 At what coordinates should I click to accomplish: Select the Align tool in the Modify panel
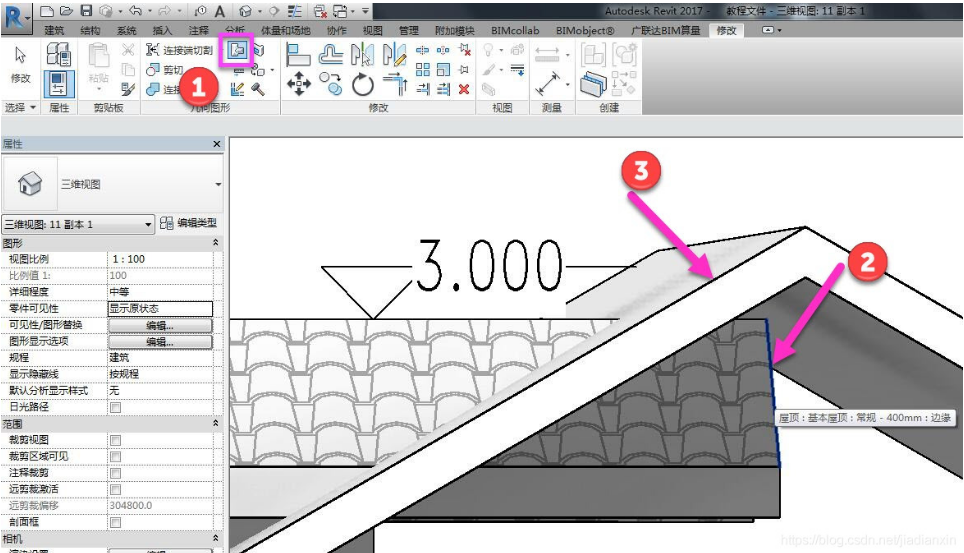(298, 56)
